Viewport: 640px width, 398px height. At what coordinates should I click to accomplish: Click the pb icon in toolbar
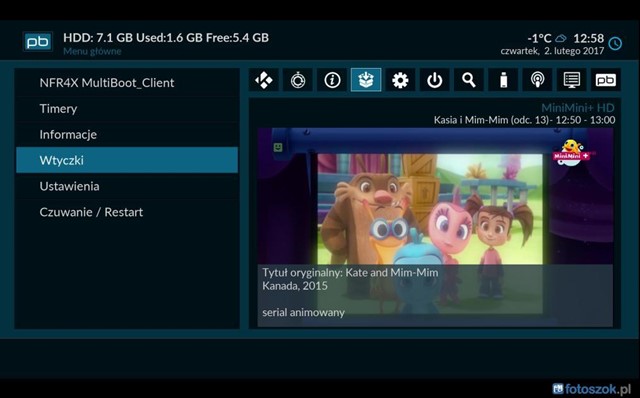pyautogui.click(x=606, y=80)
